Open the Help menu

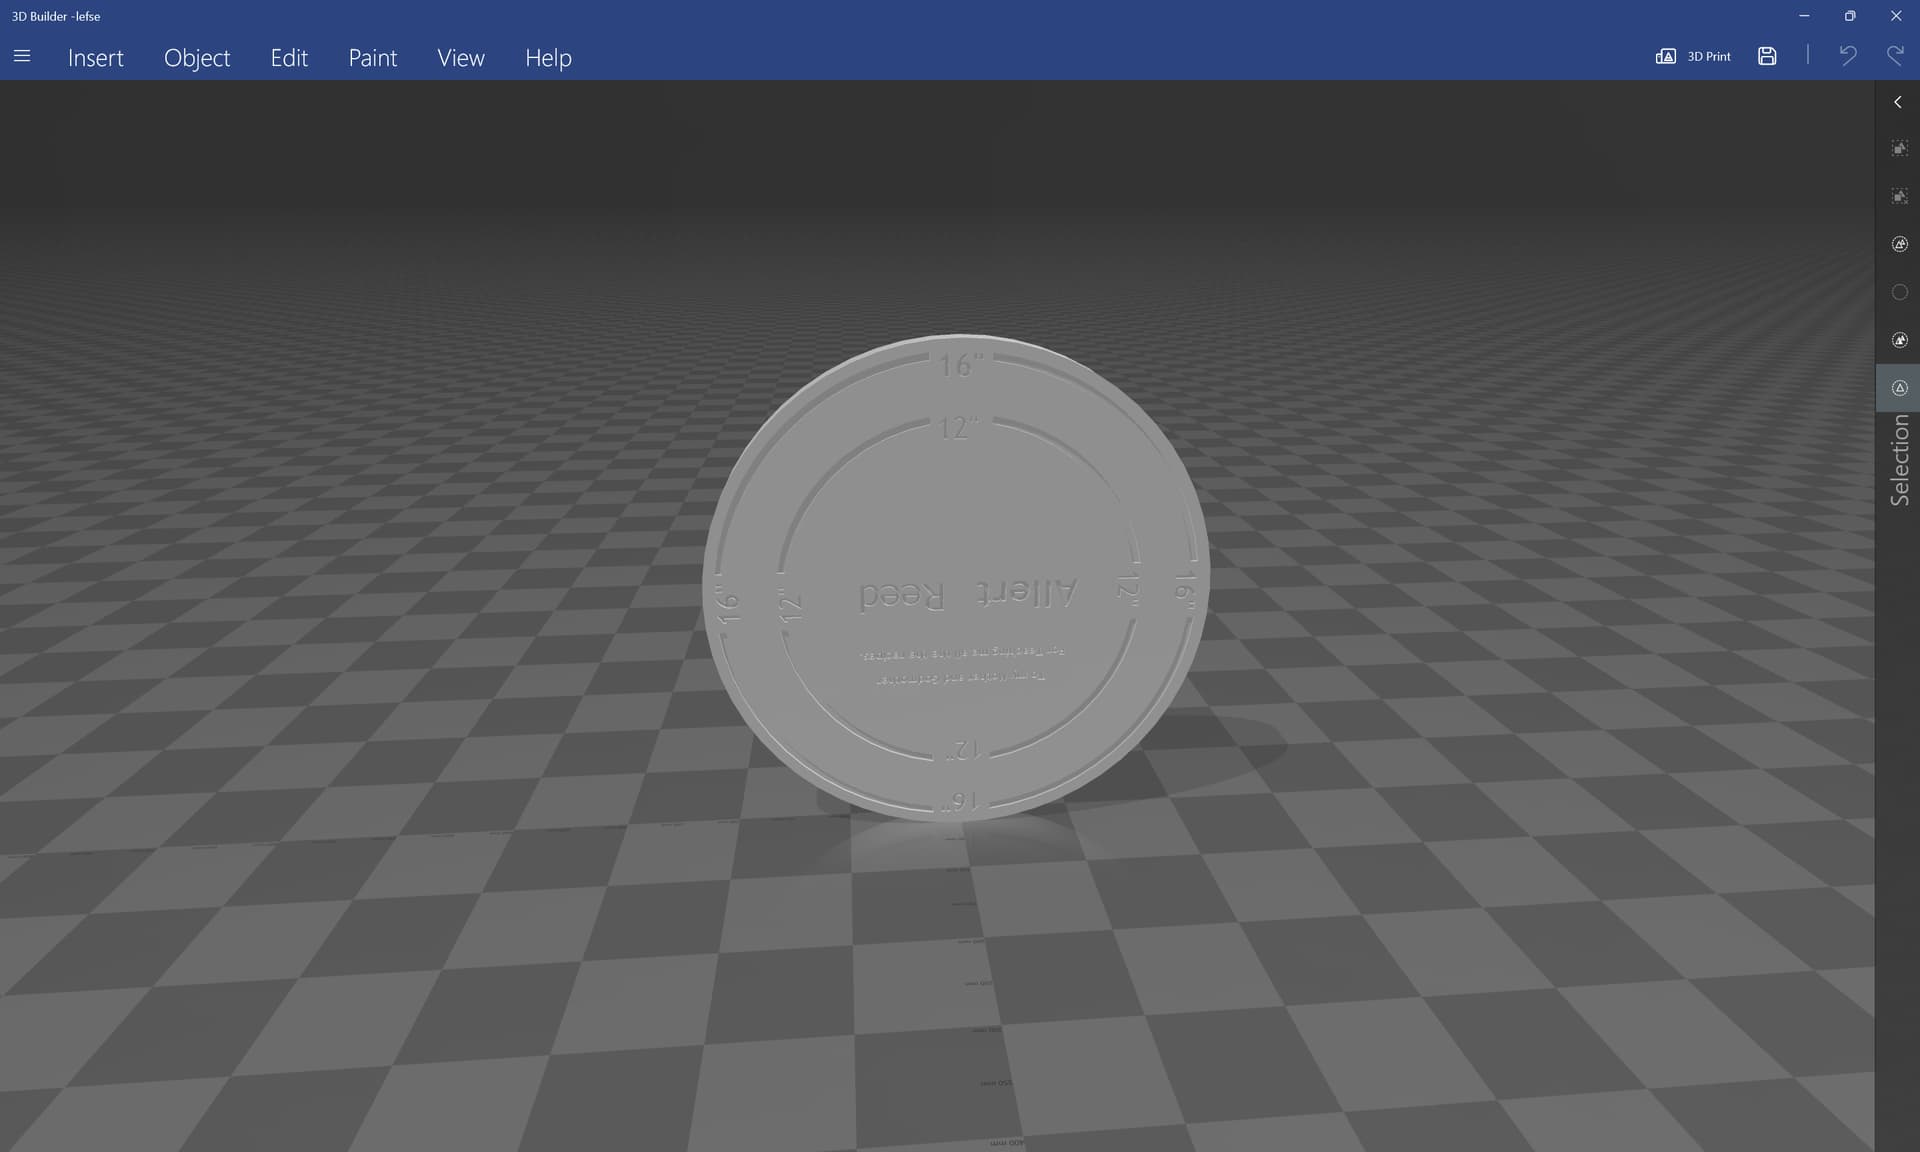pyautogui.click(x=548, y=58)
